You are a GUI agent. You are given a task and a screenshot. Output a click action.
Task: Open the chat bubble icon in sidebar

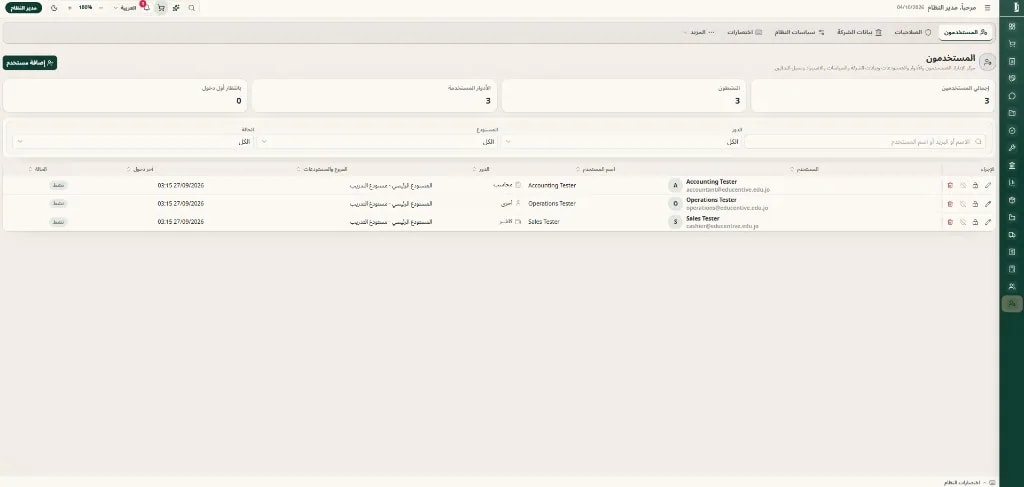1012,95
